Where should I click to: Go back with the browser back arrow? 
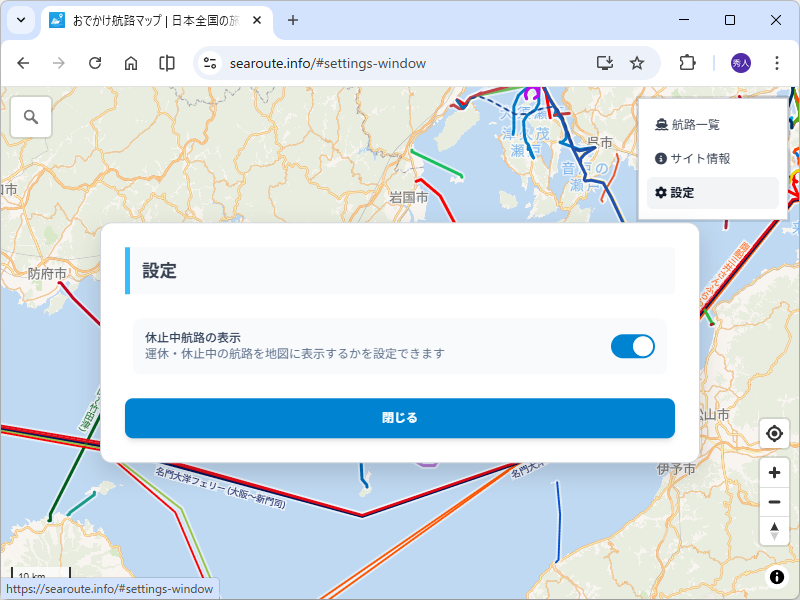[23, 62]
